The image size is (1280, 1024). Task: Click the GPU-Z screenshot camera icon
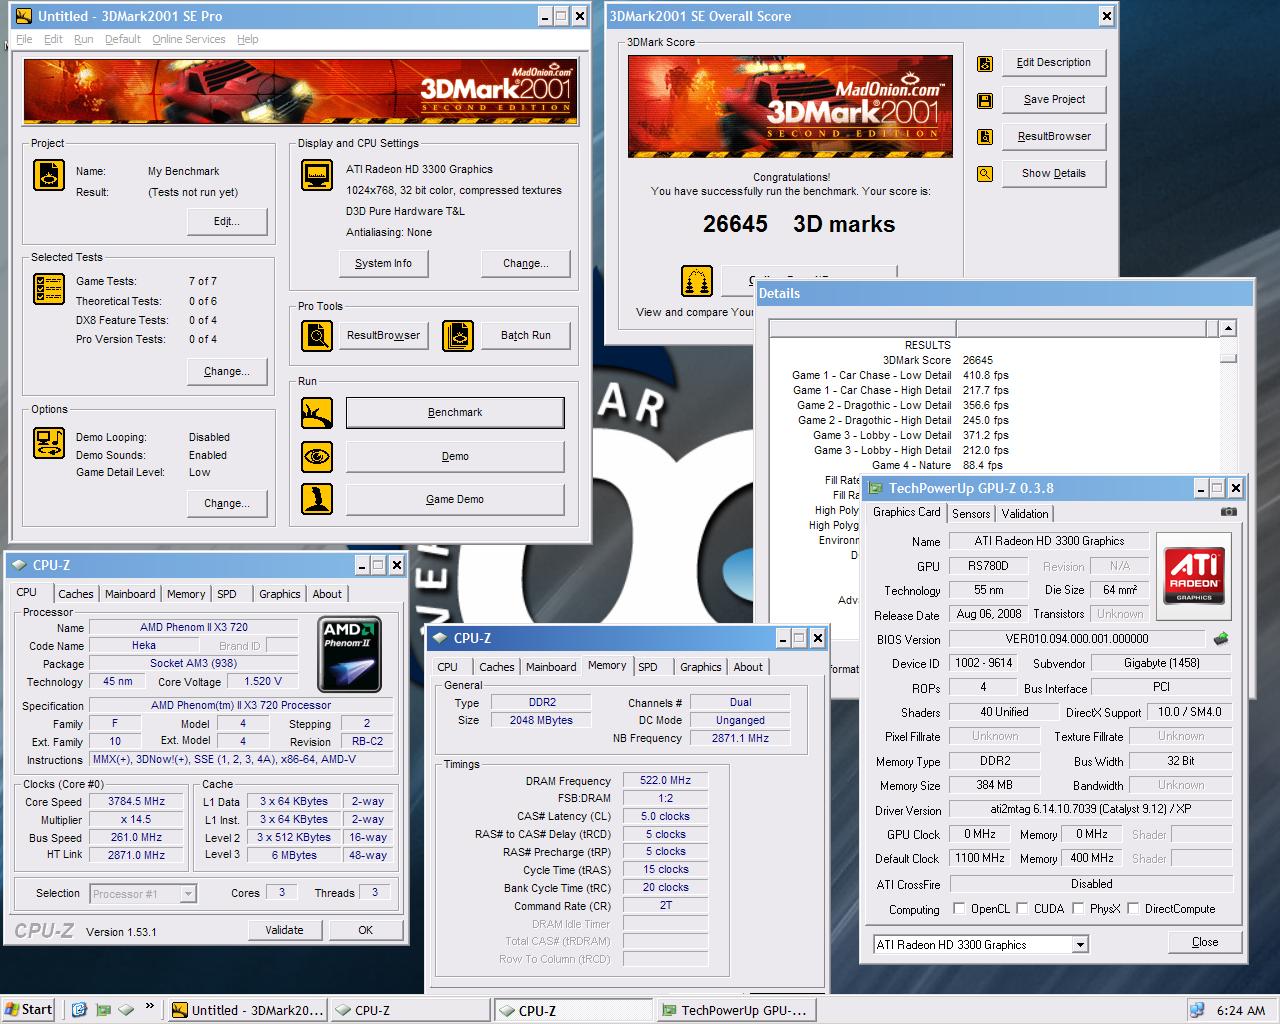(1228, 512)
